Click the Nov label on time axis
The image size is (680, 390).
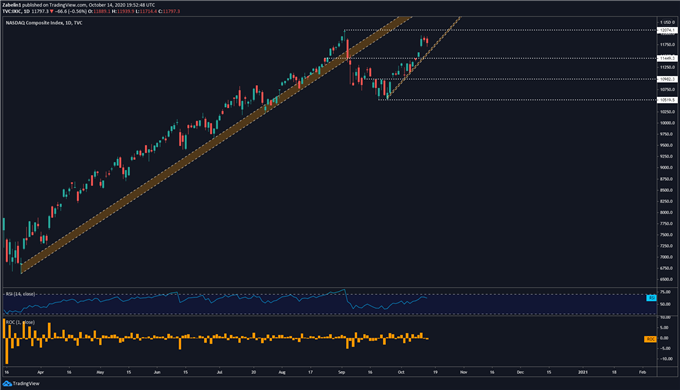[464, 372]
